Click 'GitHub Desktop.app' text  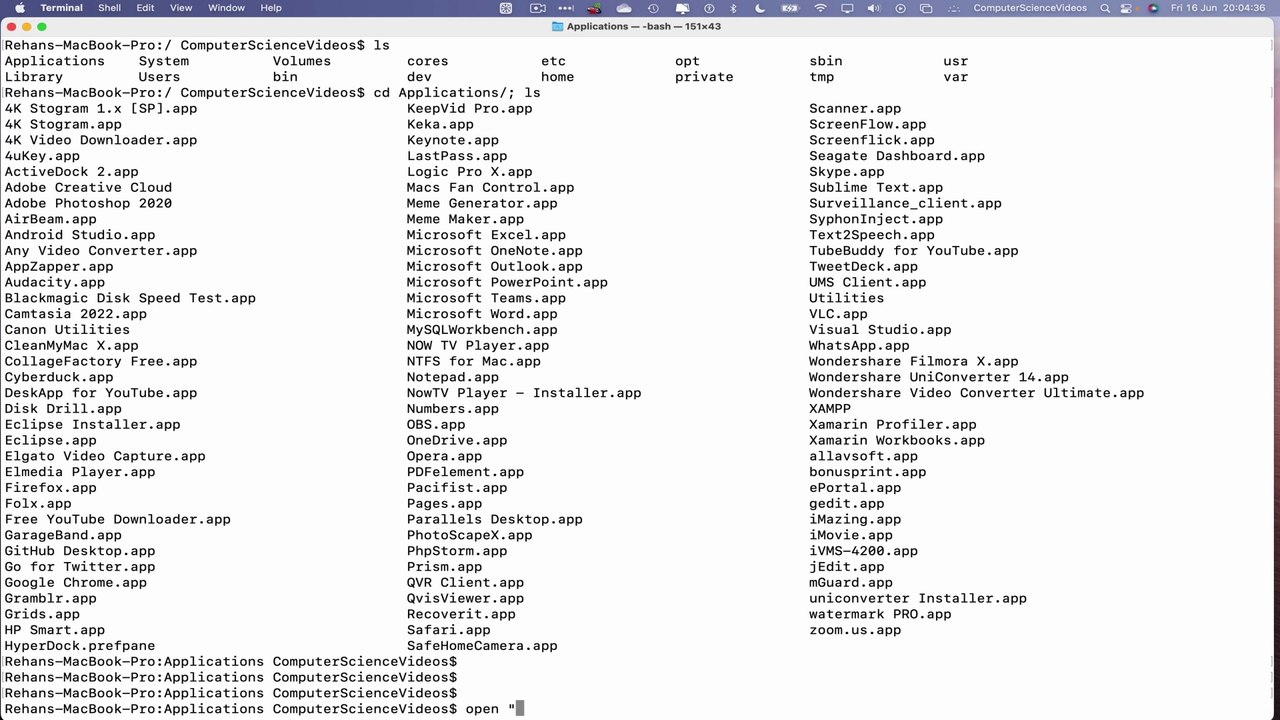click(x=80, y=551)
